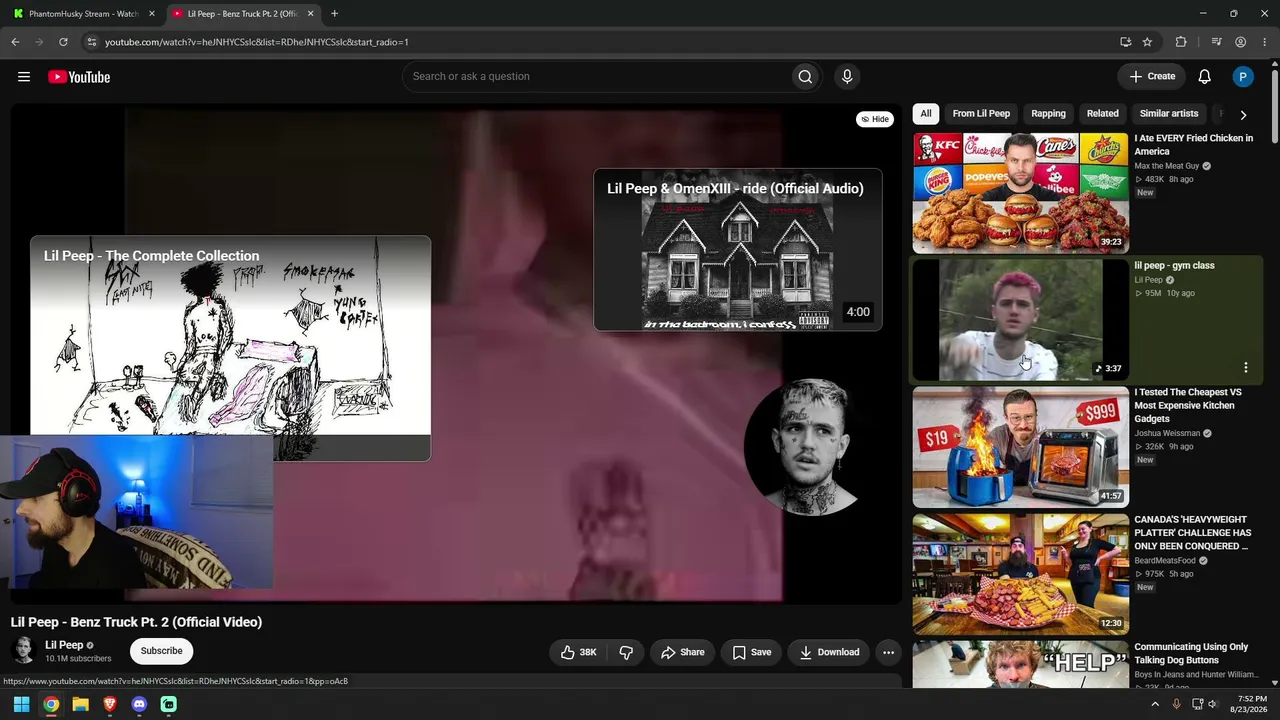The width and height of the screenshot is (1280, 720).
Task: Click the Create button
Action: (x=1152, y=77)
